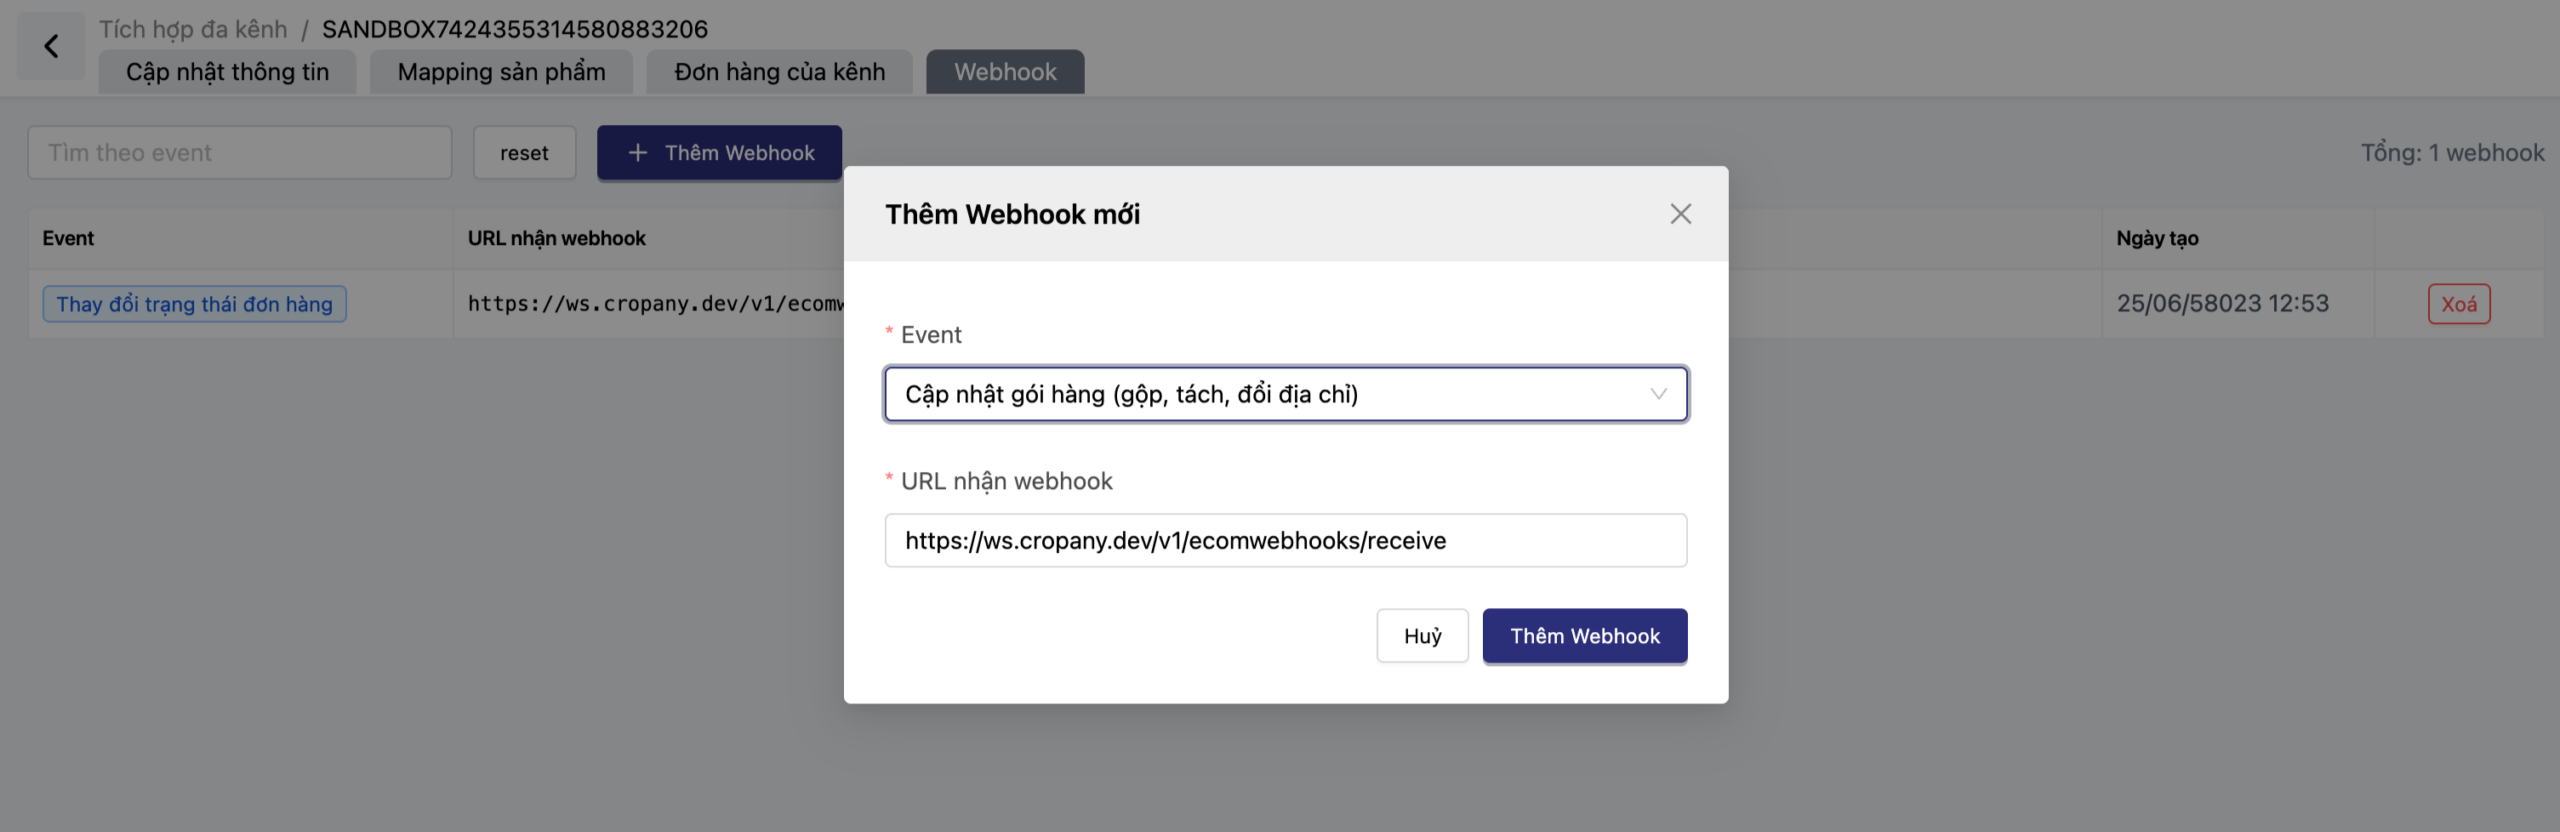This screenshot has height=832, width=2560.
Task: Select the Webhook tab
Action: click(1004, 72)
